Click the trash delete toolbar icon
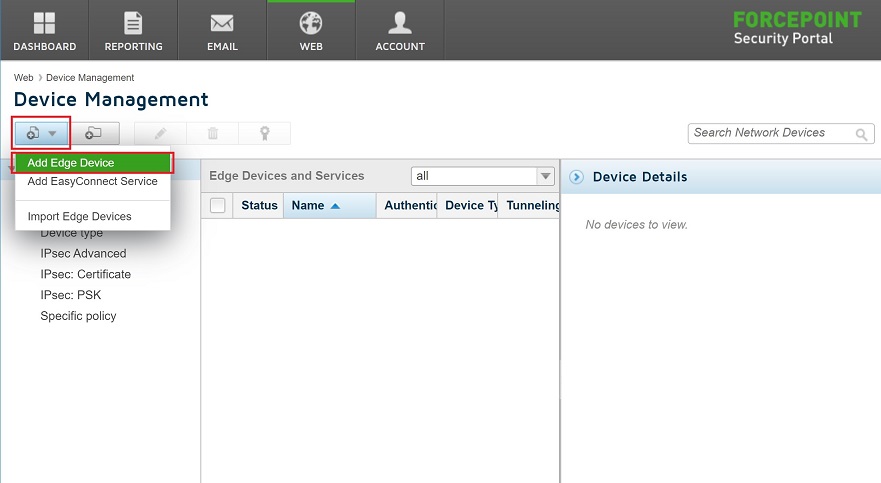 tap(212, 133)
